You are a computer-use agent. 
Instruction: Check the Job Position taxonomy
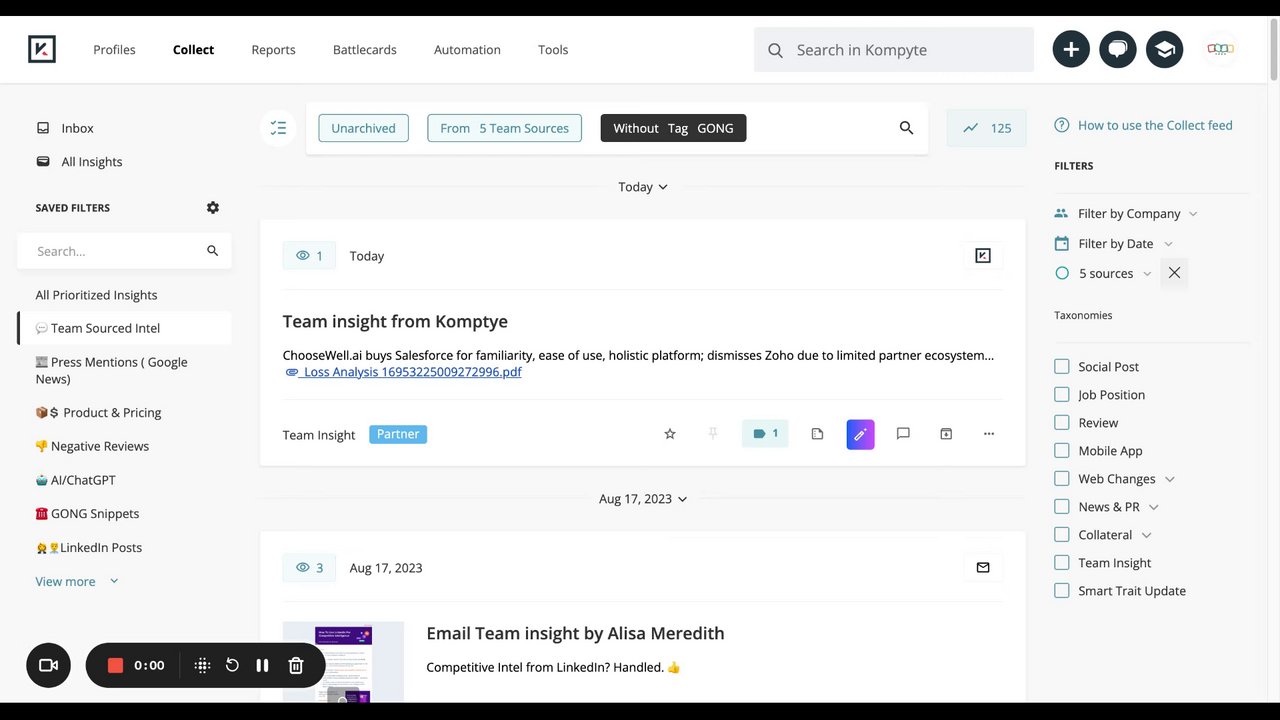1062,395
